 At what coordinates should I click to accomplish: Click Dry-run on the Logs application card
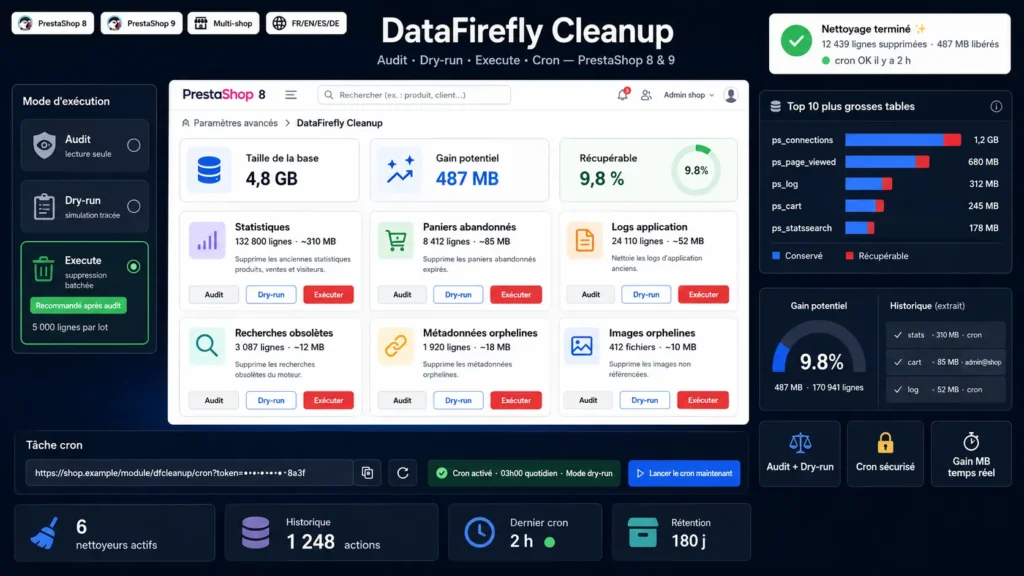pyautogui.click(x=646, y=295)
